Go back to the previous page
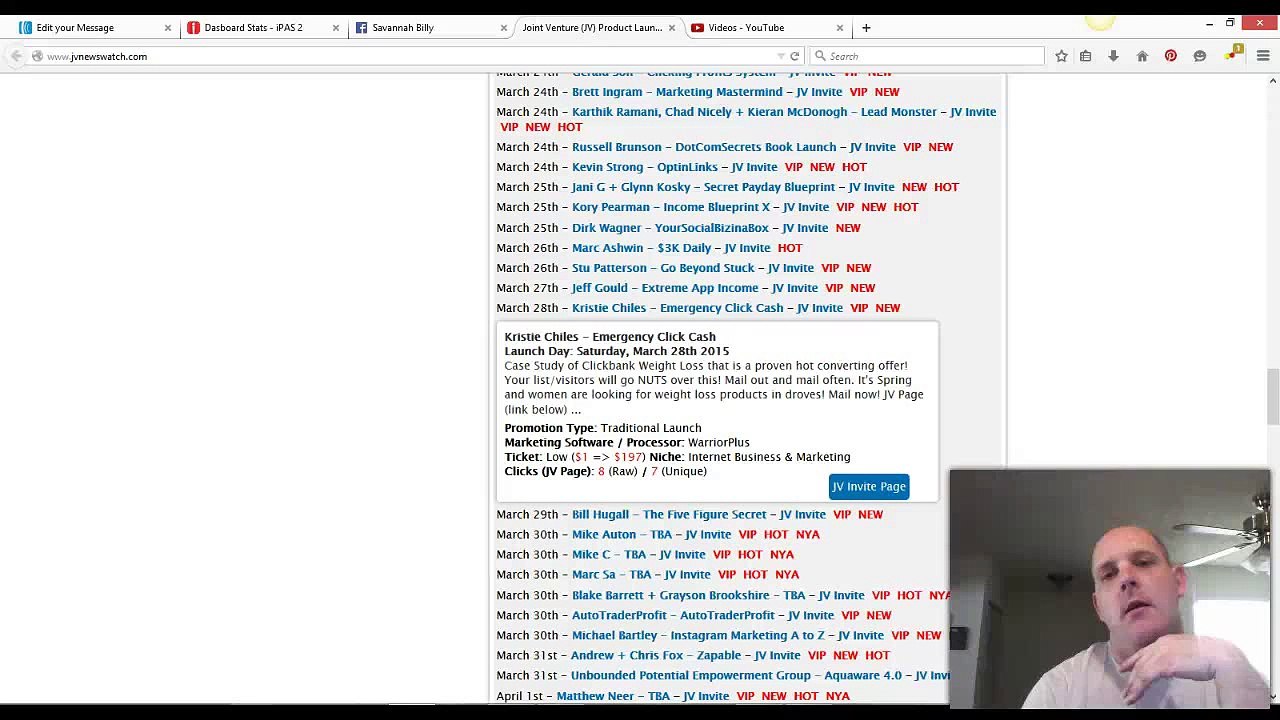The image size is (1280, 720). pos(16,56)
